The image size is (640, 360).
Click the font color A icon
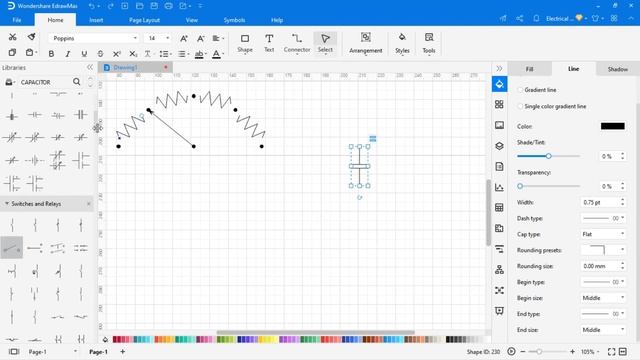pos(216,54)
